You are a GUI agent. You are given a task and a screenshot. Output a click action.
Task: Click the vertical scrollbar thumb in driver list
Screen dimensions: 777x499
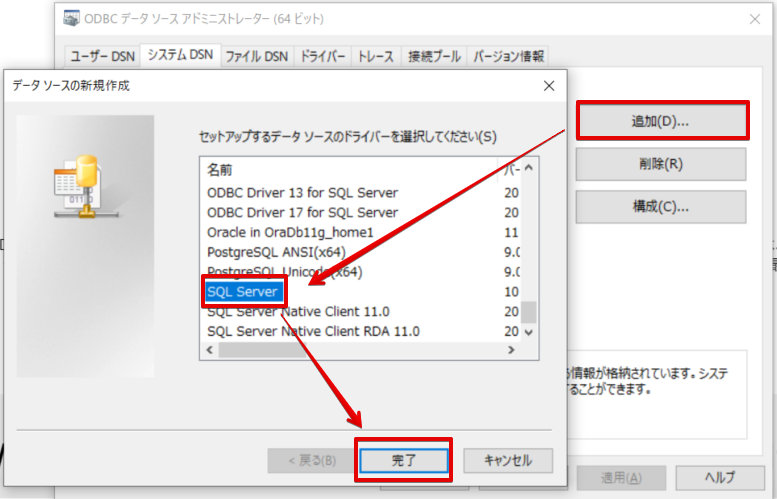[x=529, y=312]
